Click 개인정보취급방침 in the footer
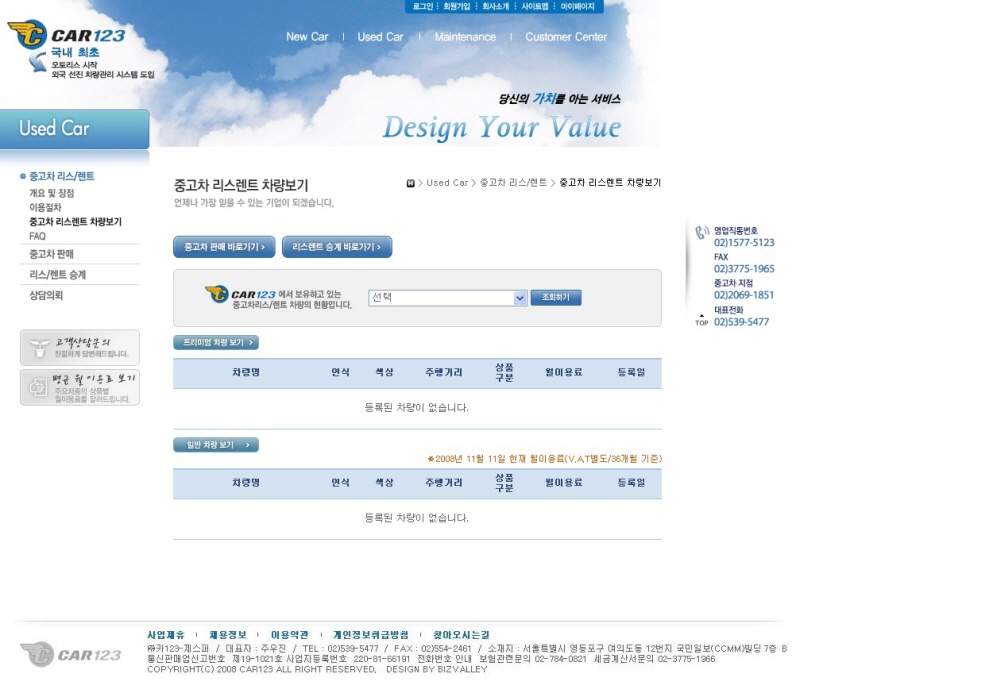Image resolution: width=1000 pixels, height=685 pixels. 371,635
